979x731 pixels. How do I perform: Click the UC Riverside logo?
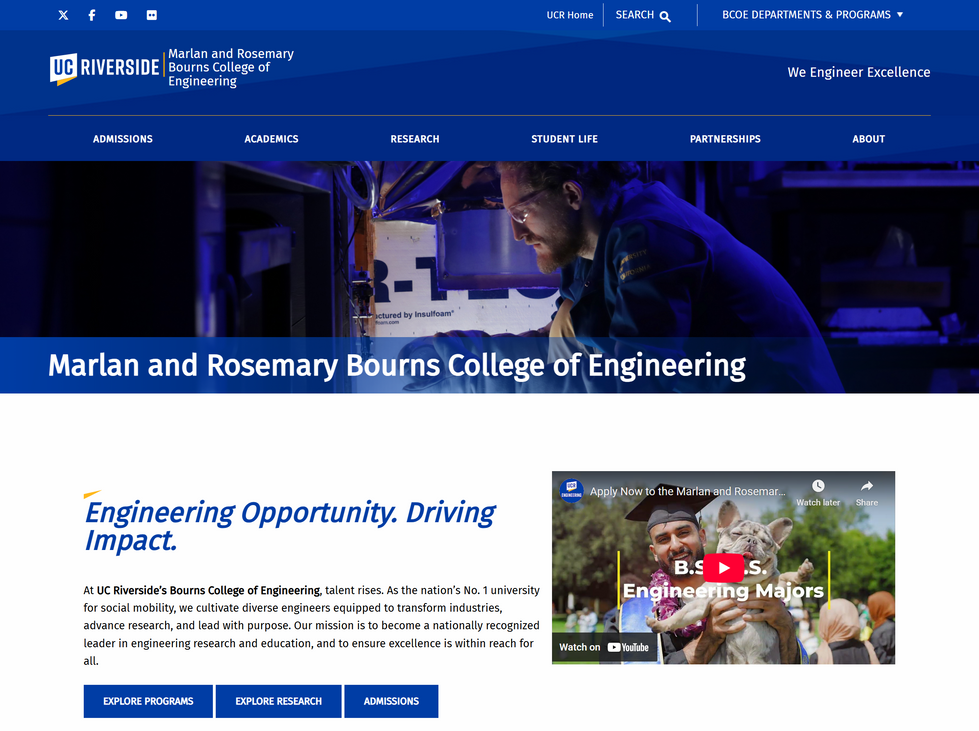(x=105, y=67)
